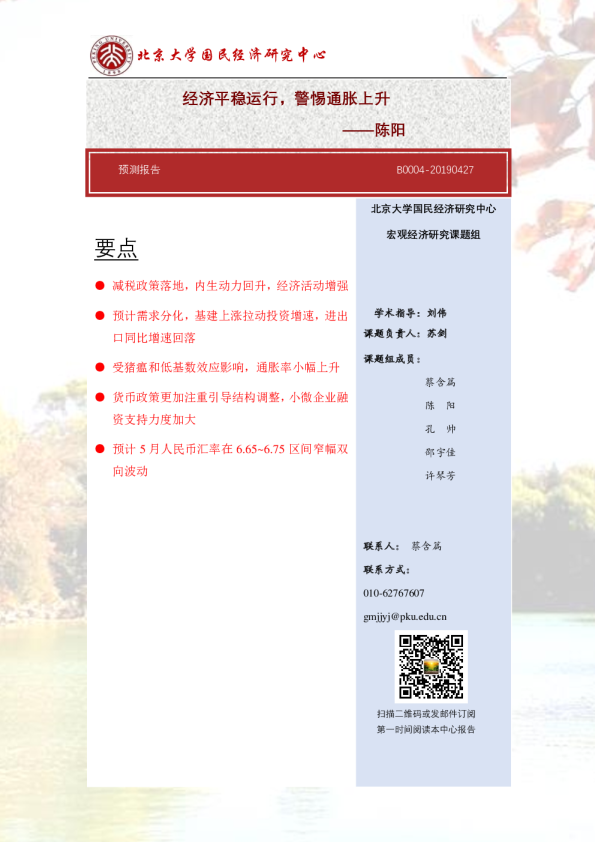Viewport: 595px width, 842px height.
Task: Click the 联系人： contact line
Action: tap(403, 546)
